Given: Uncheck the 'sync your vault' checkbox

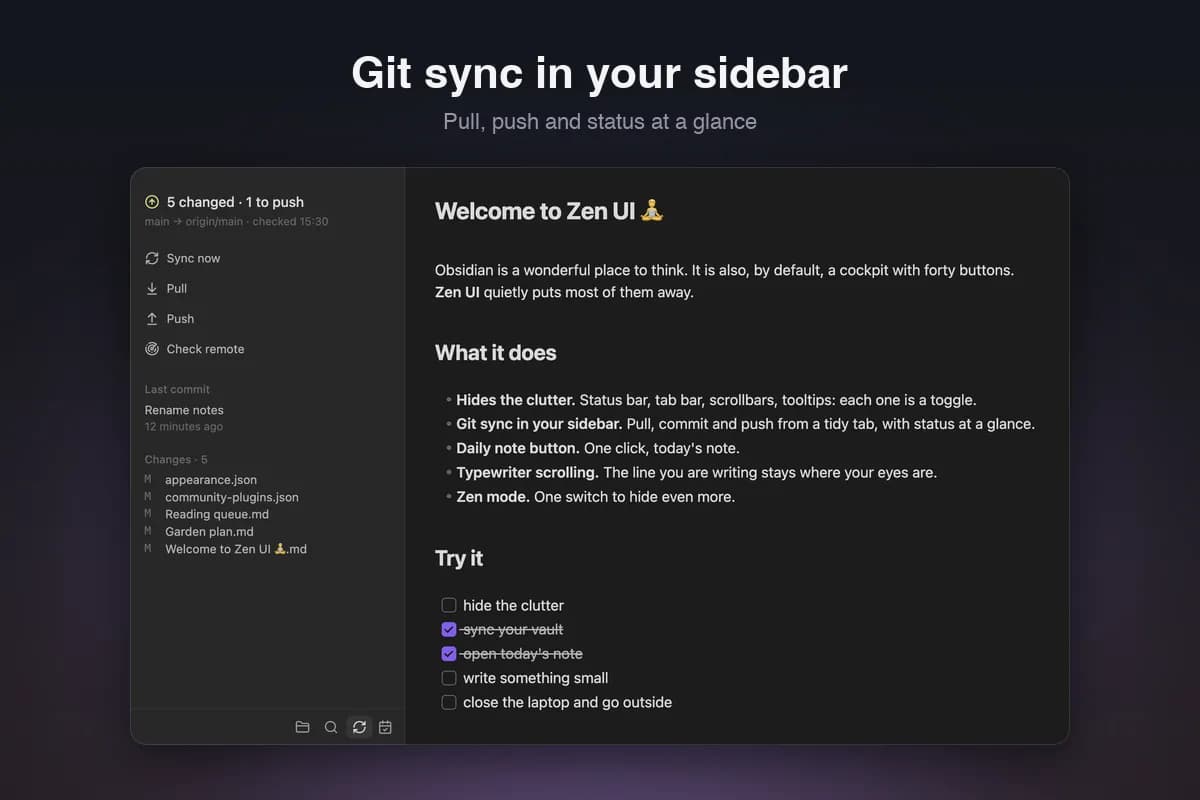Looking at the screenshot, I should click(x=449, y=629).
